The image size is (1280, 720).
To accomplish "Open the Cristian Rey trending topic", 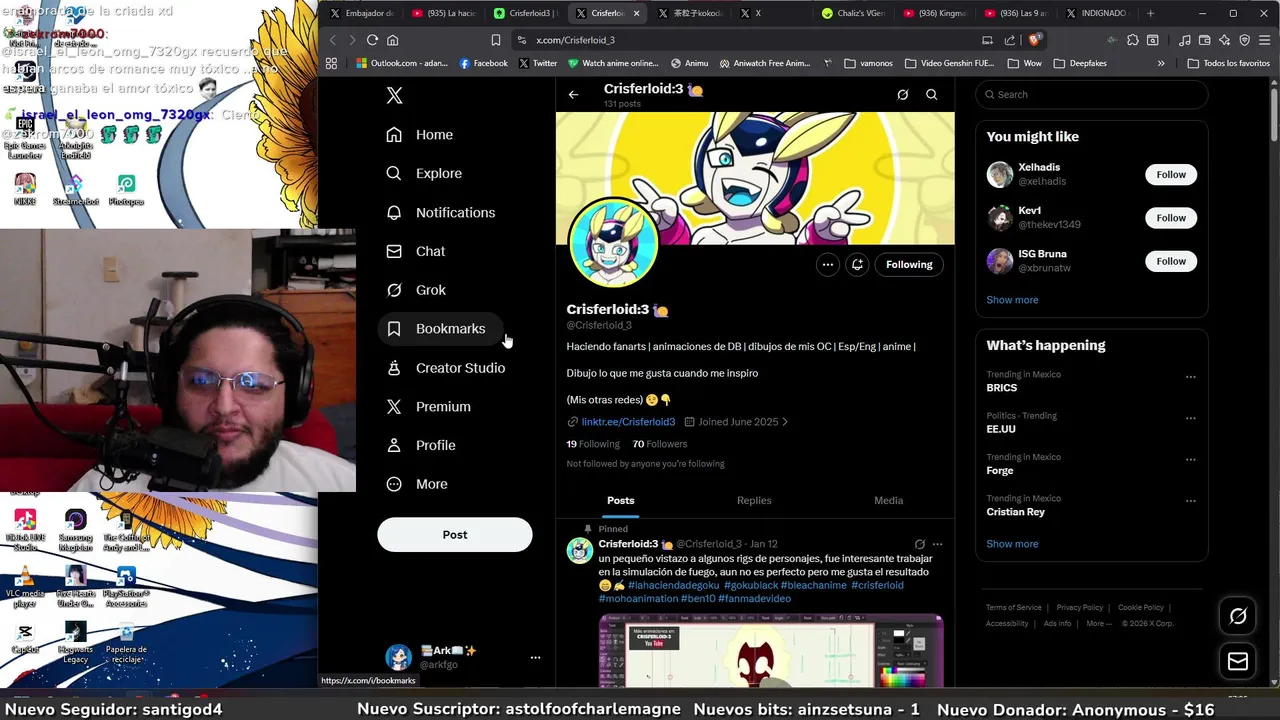I will click(x=1015, y=512).
